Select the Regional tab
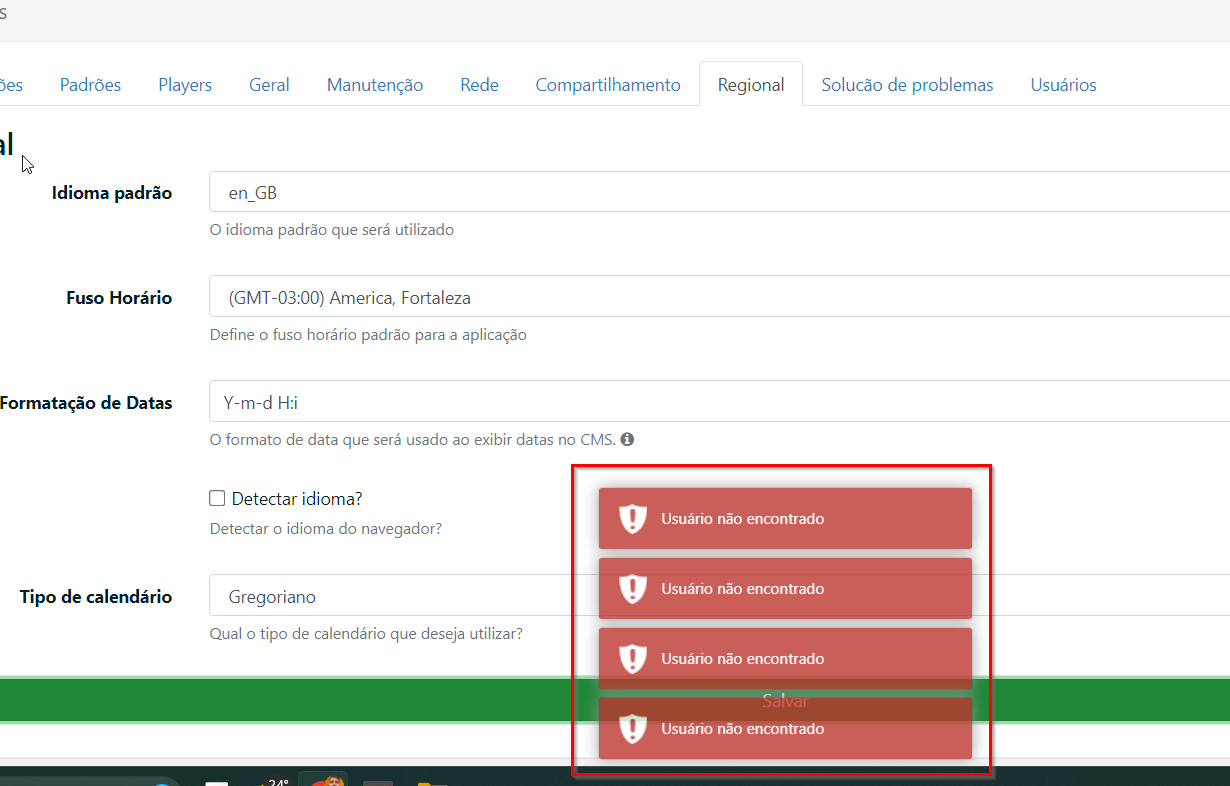The image size is (1230, 786). pos(751,85)
